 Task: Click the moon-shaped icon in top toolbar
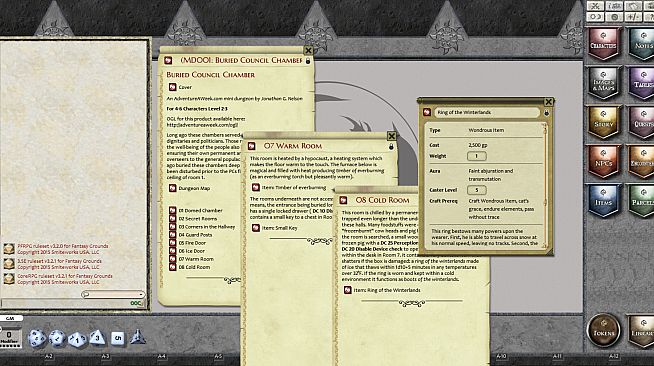click(x=595, y=17)
